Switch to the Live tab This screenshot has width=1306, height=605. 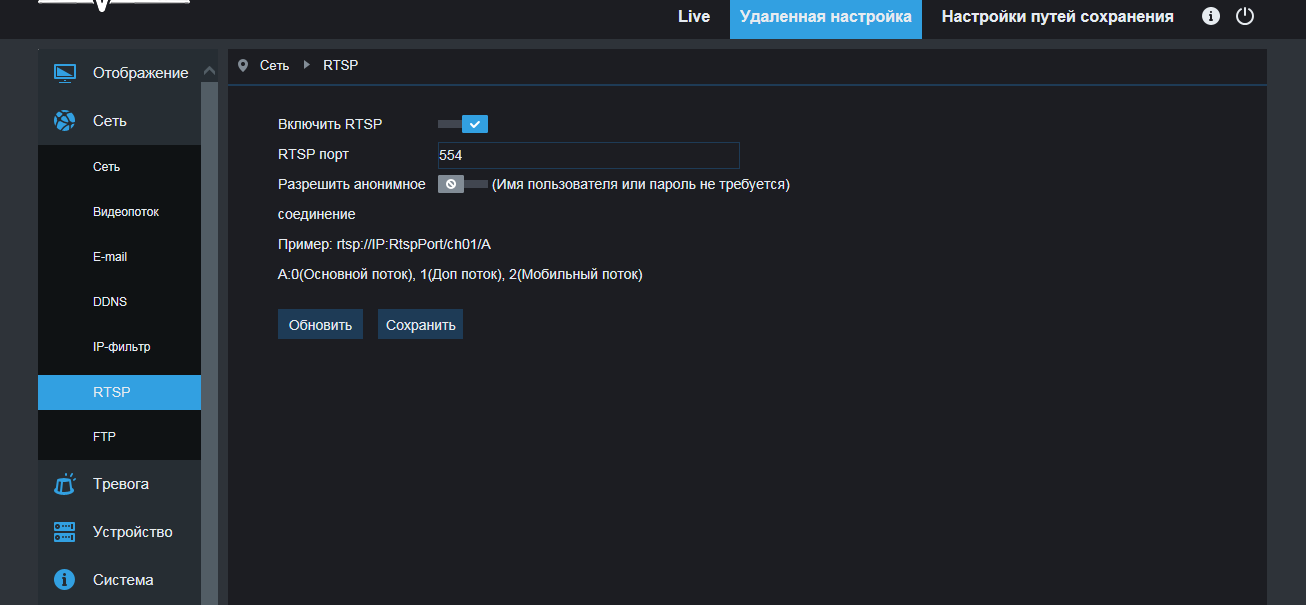click(x=693, y=17)
